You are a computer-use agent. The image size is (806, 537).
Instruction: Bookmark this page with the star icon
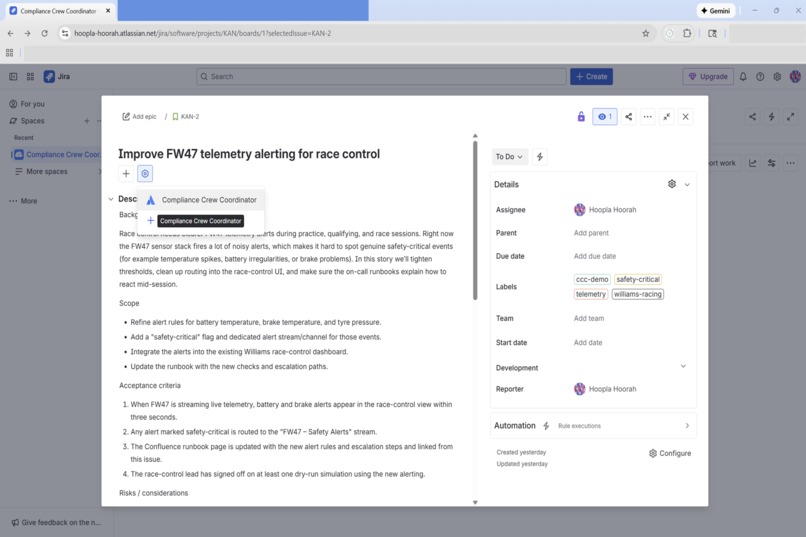(x=646, y=33)
